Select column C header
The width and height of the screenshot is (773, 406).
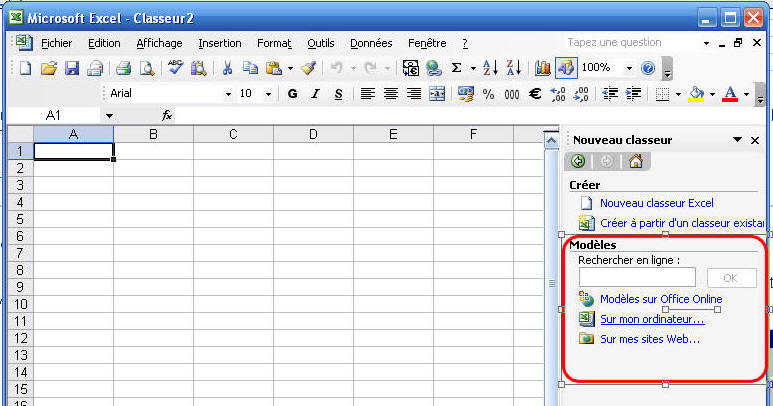(234, 134)
